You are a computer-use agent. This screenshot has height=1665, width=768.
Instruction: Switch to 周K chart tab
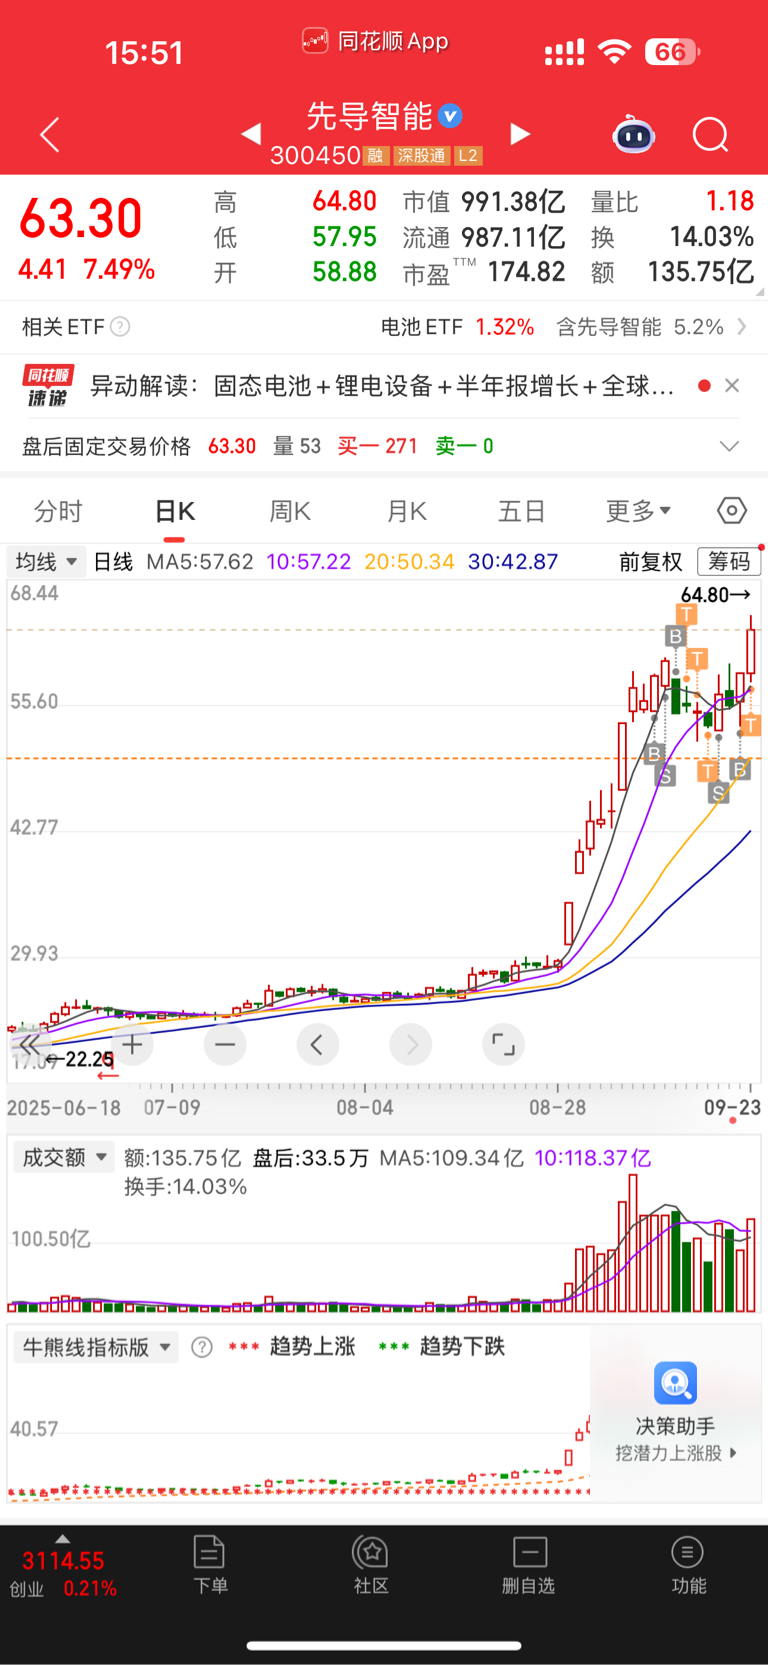[290, 511]
